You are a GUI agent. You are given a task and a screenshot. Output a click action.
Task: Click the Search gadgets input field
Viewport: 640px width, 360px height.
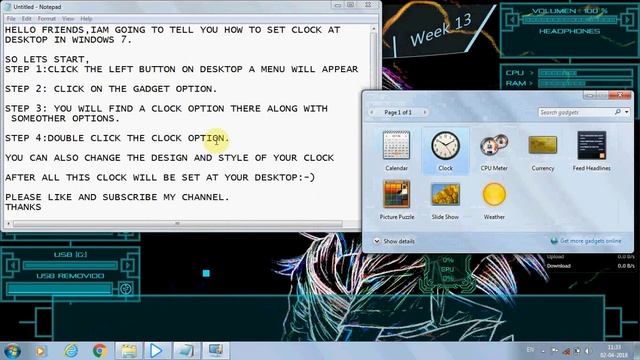(576, 112)
